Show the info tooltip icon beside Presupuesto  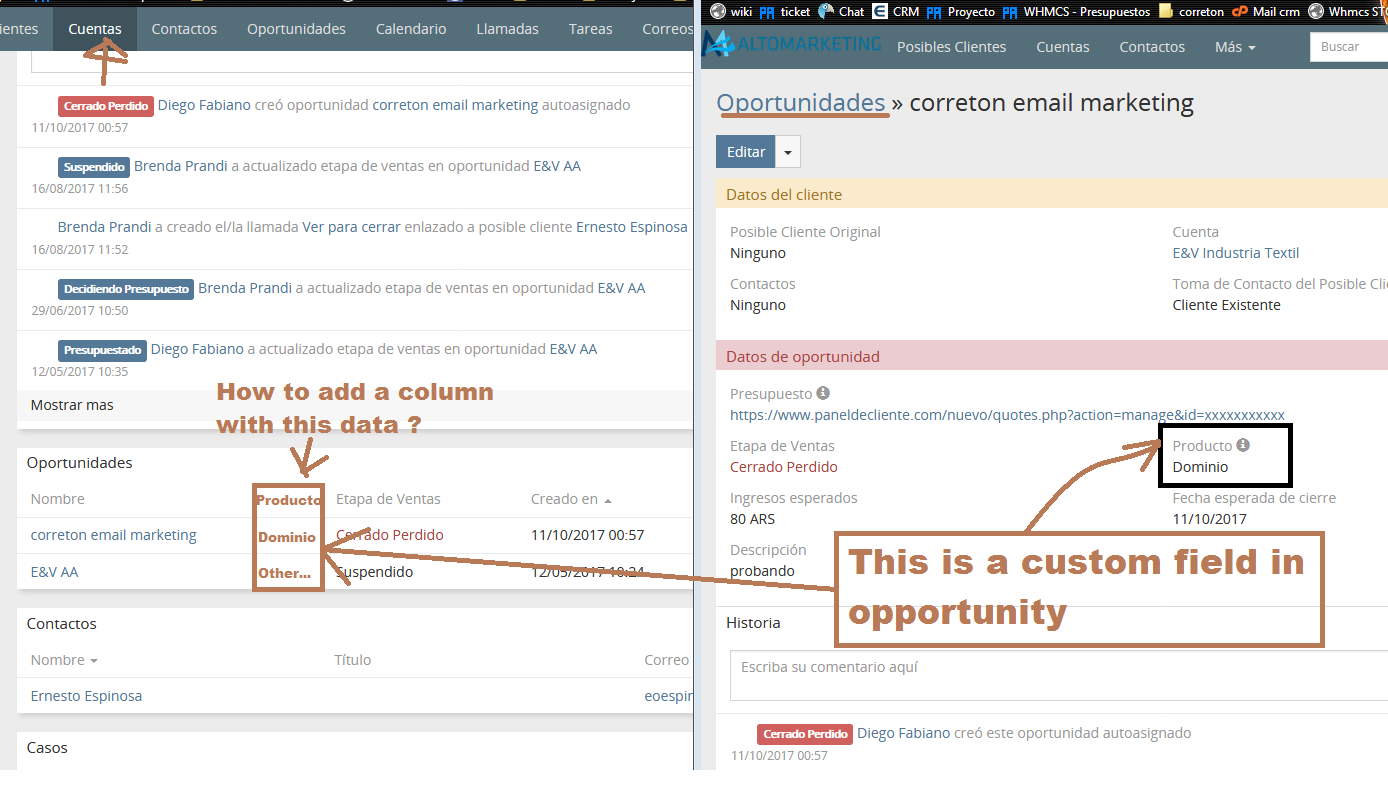click(823, 393)
